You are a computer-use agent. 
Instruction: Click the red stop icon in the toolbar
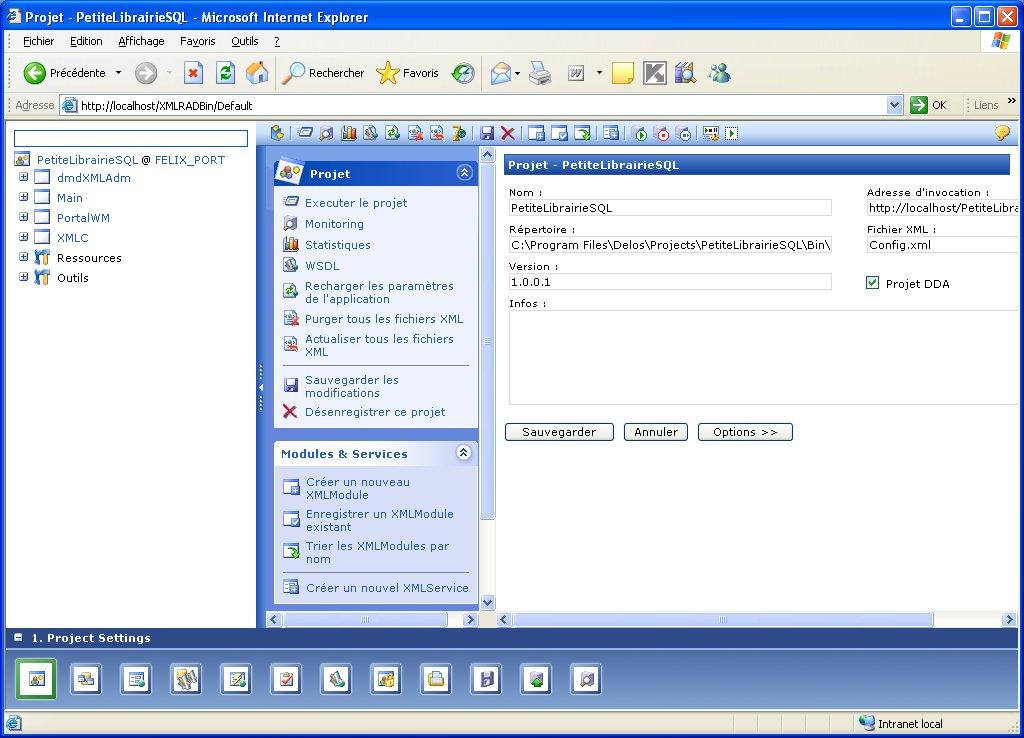point(662,133)
